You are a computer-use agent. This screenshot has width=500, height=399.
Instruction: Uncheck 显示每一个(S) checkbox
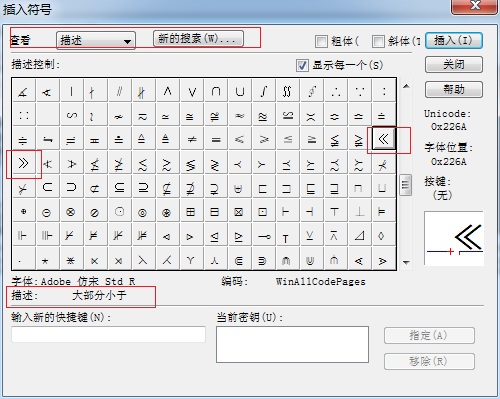point(302,65)
